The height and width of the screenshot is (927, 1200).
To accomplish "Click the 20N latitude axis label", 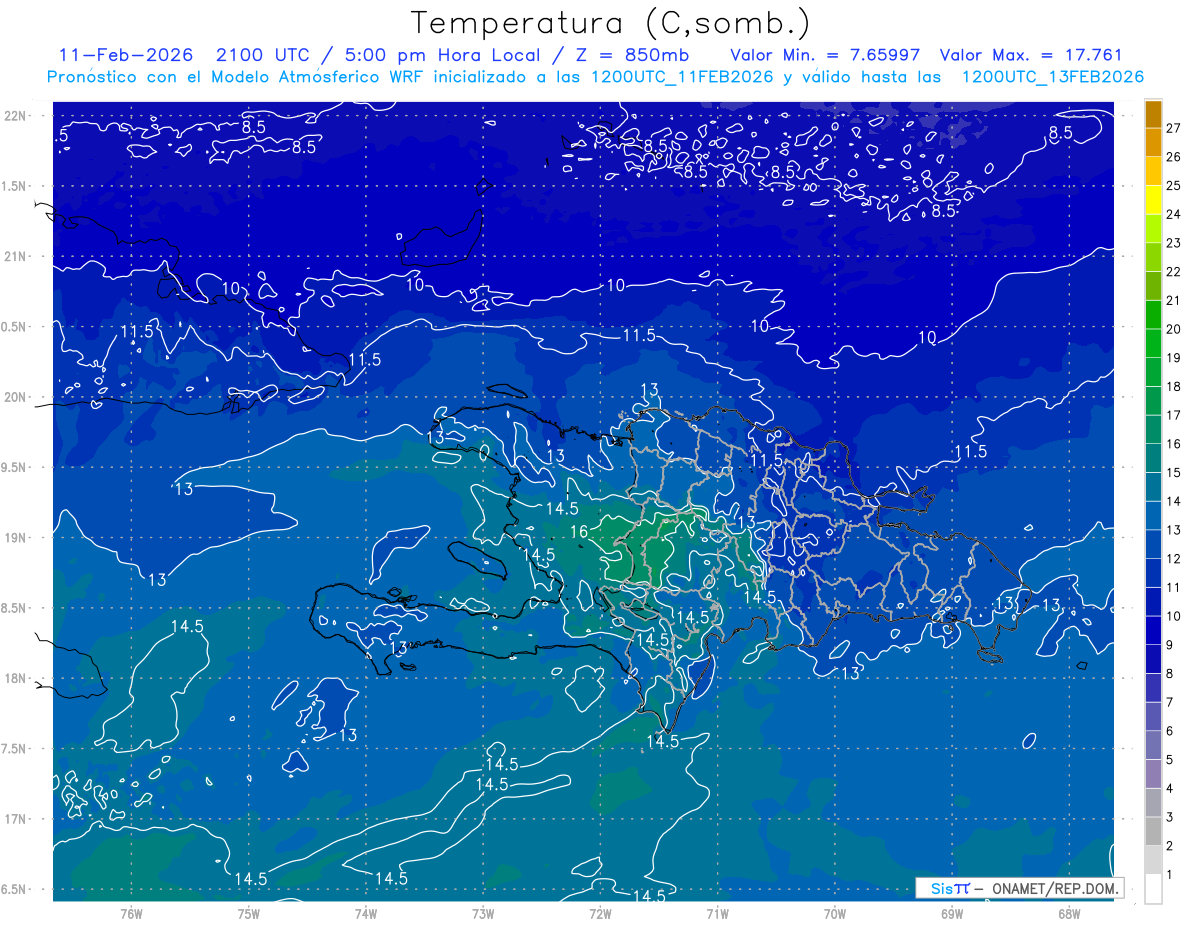I will [16, 397].
